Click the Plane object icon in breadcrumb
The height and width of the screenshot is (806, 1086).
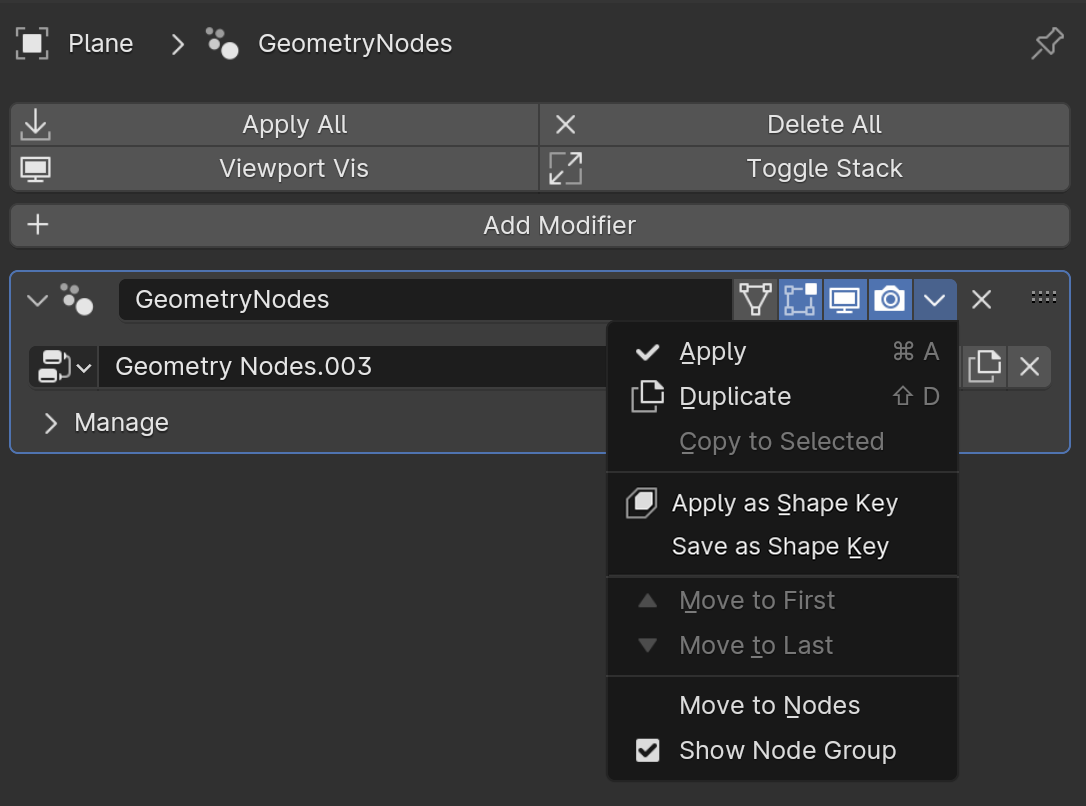click(32, 44)
